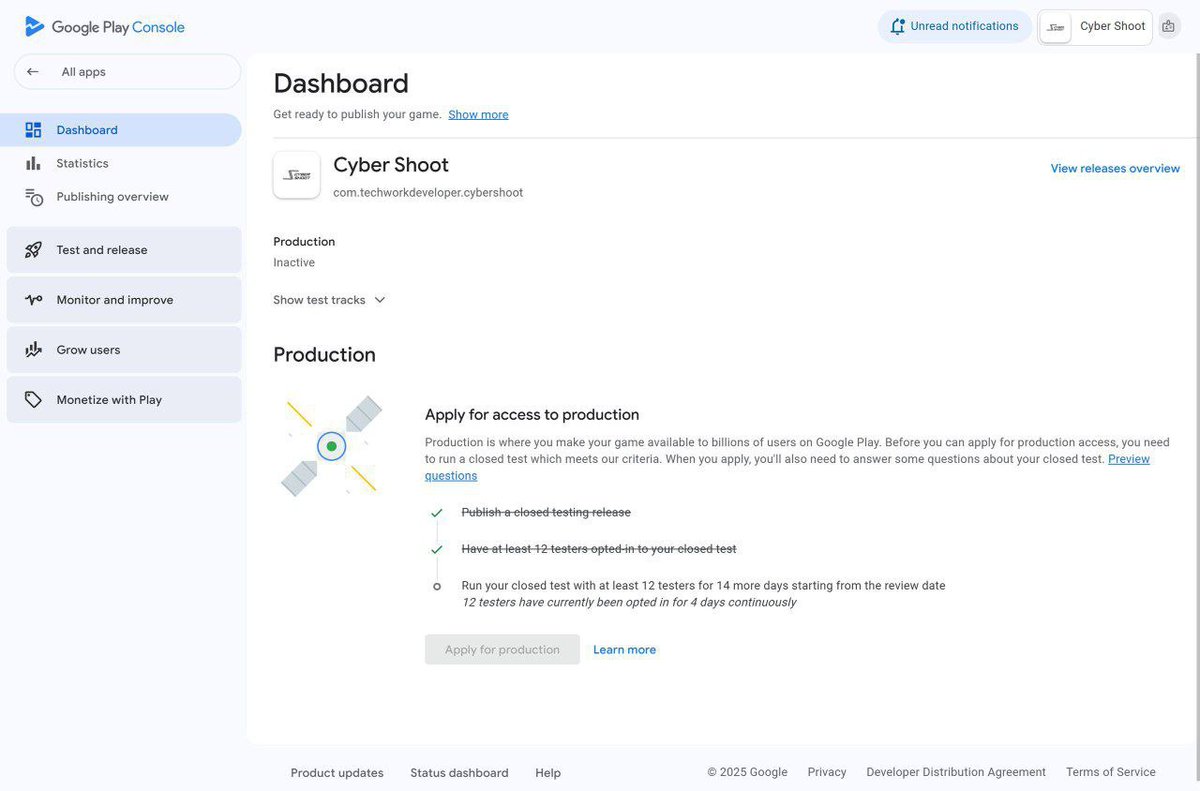Click the rocket icon for Test and release
1200x791 pixels.
click(x=33, y=249)
